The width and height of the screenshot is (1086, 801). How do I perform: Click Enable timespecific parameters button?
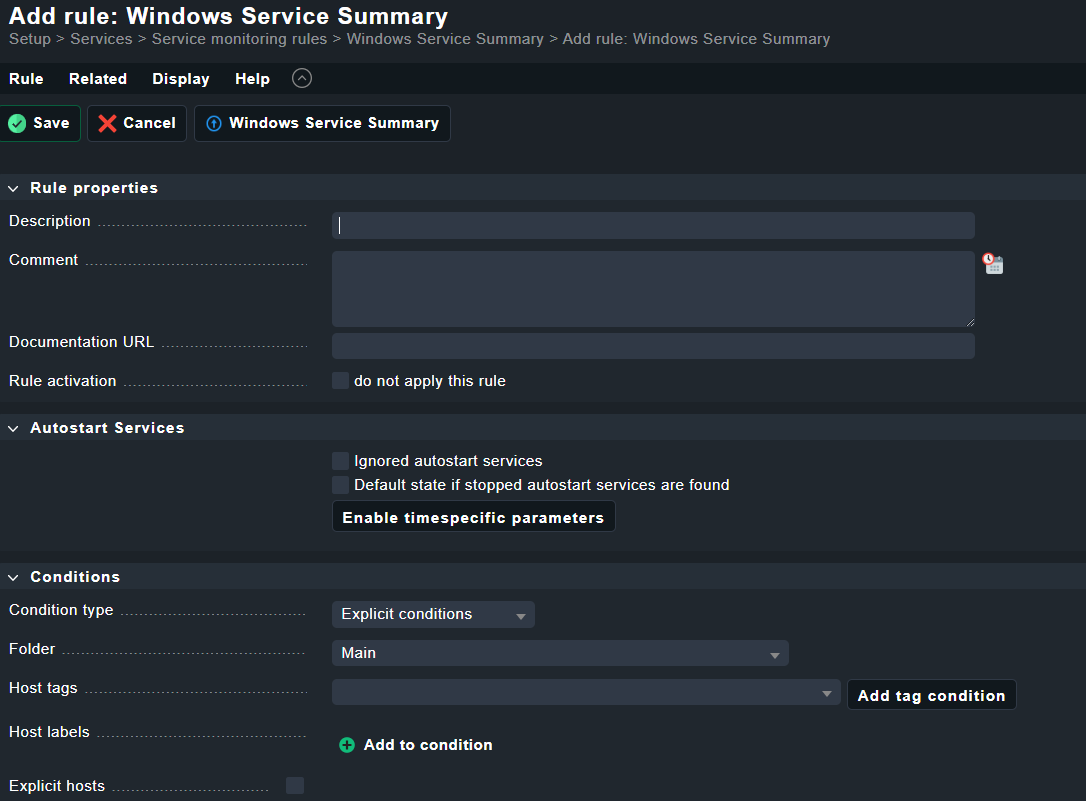pos(473,517)
